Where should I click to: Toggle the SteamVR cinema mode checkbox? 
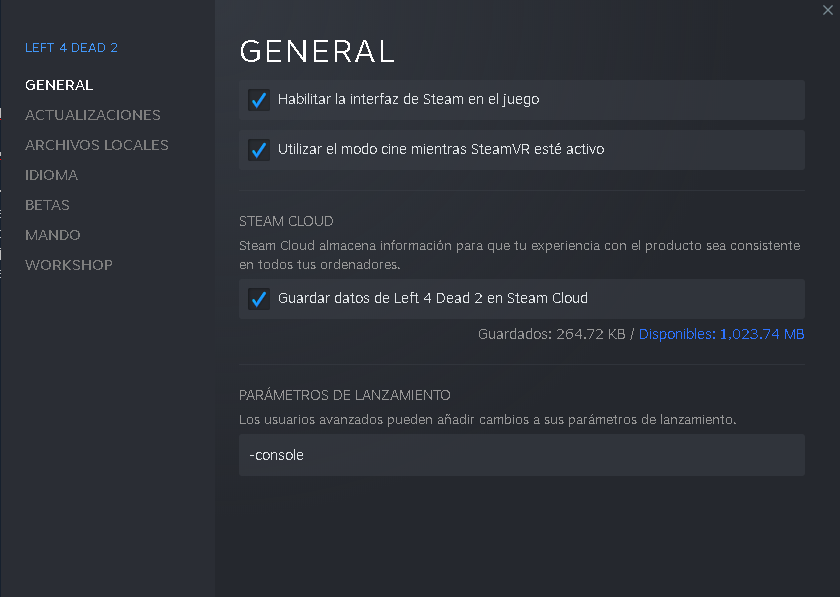click(x=259, y=150)
